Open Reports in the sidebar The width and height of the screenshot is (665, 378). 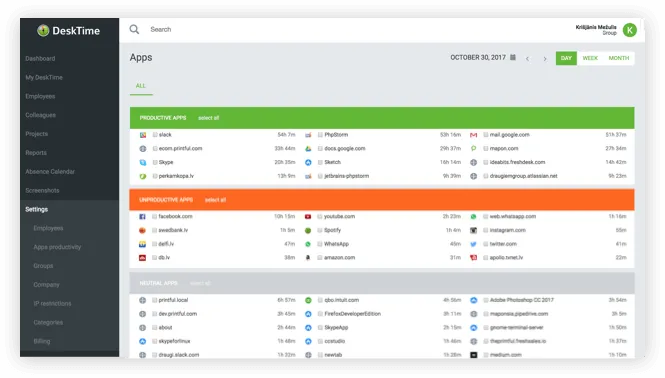click(36, 153)
